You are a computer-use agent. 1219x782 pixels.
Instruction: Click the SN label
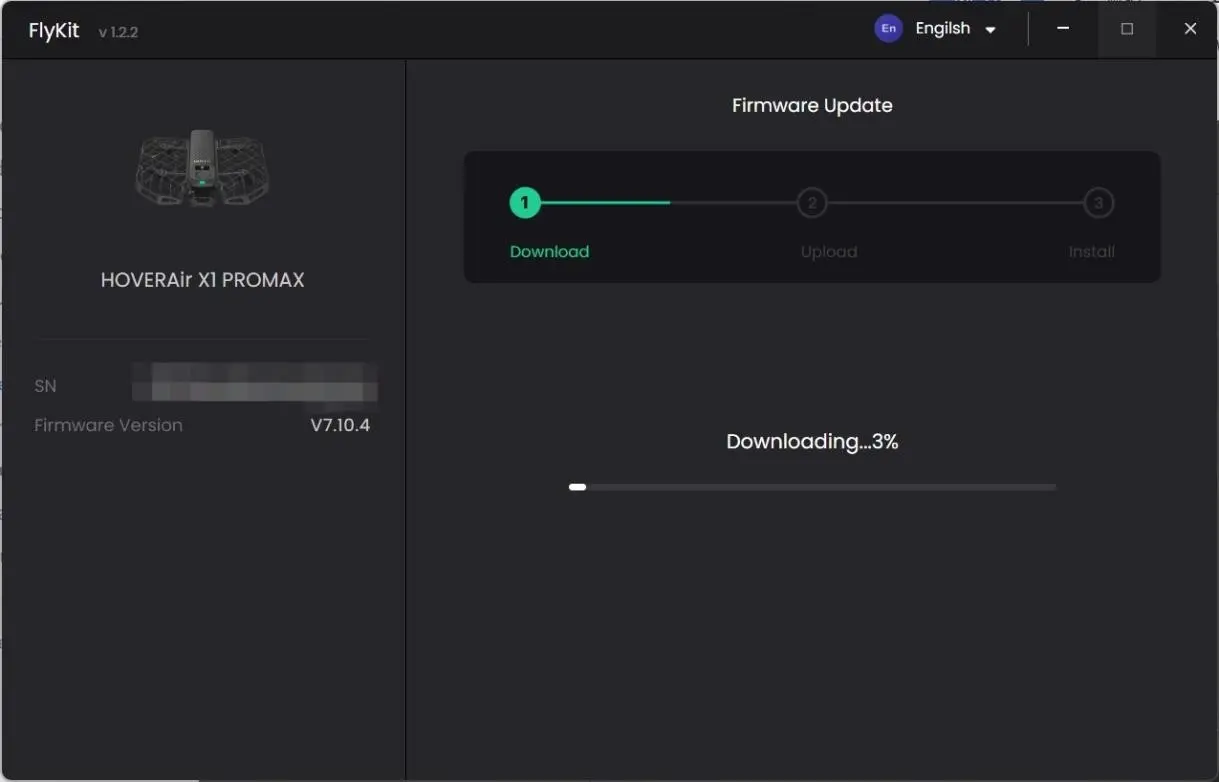(x=45, y=386)
